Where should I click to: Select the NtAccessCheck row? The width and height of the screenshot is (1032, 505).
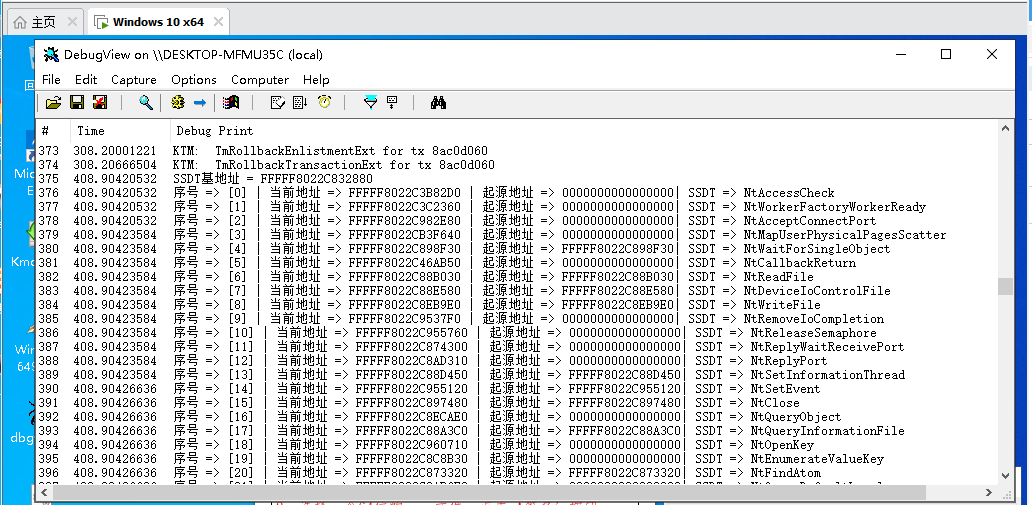click(x=517, y=193)
